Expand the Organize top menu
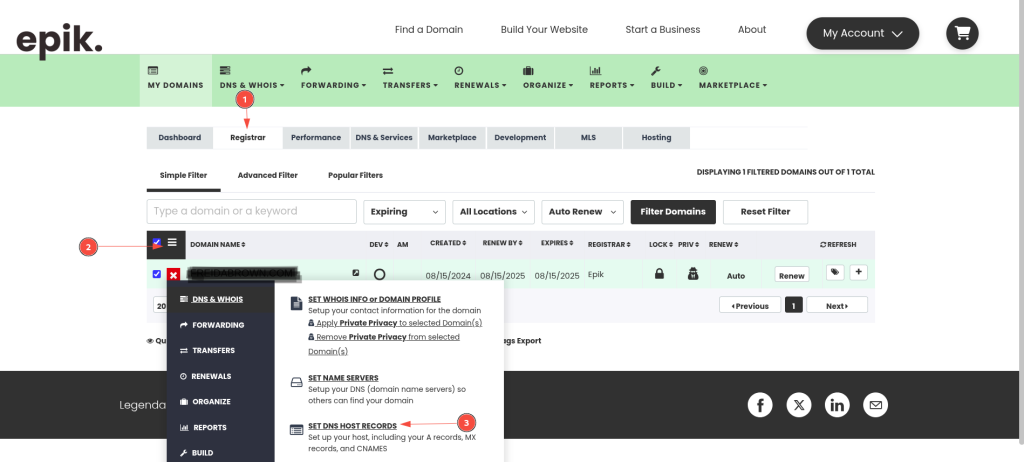Screen dimensions: 1024x462 coord(548,79)
